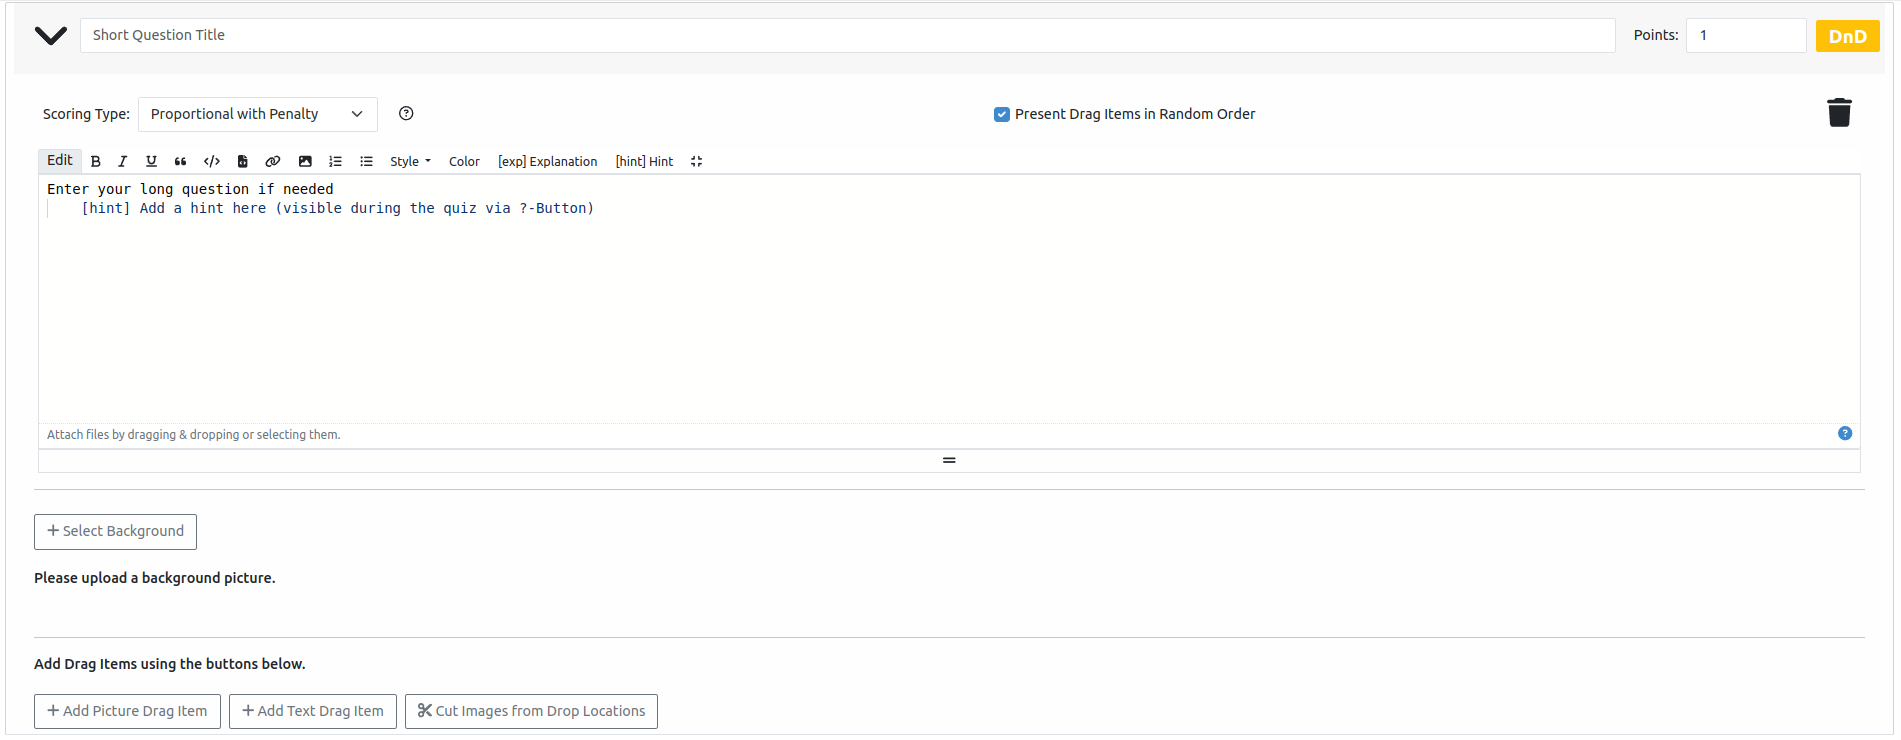
Task: Click Add Text Drag Item
Action: point(312,711)
